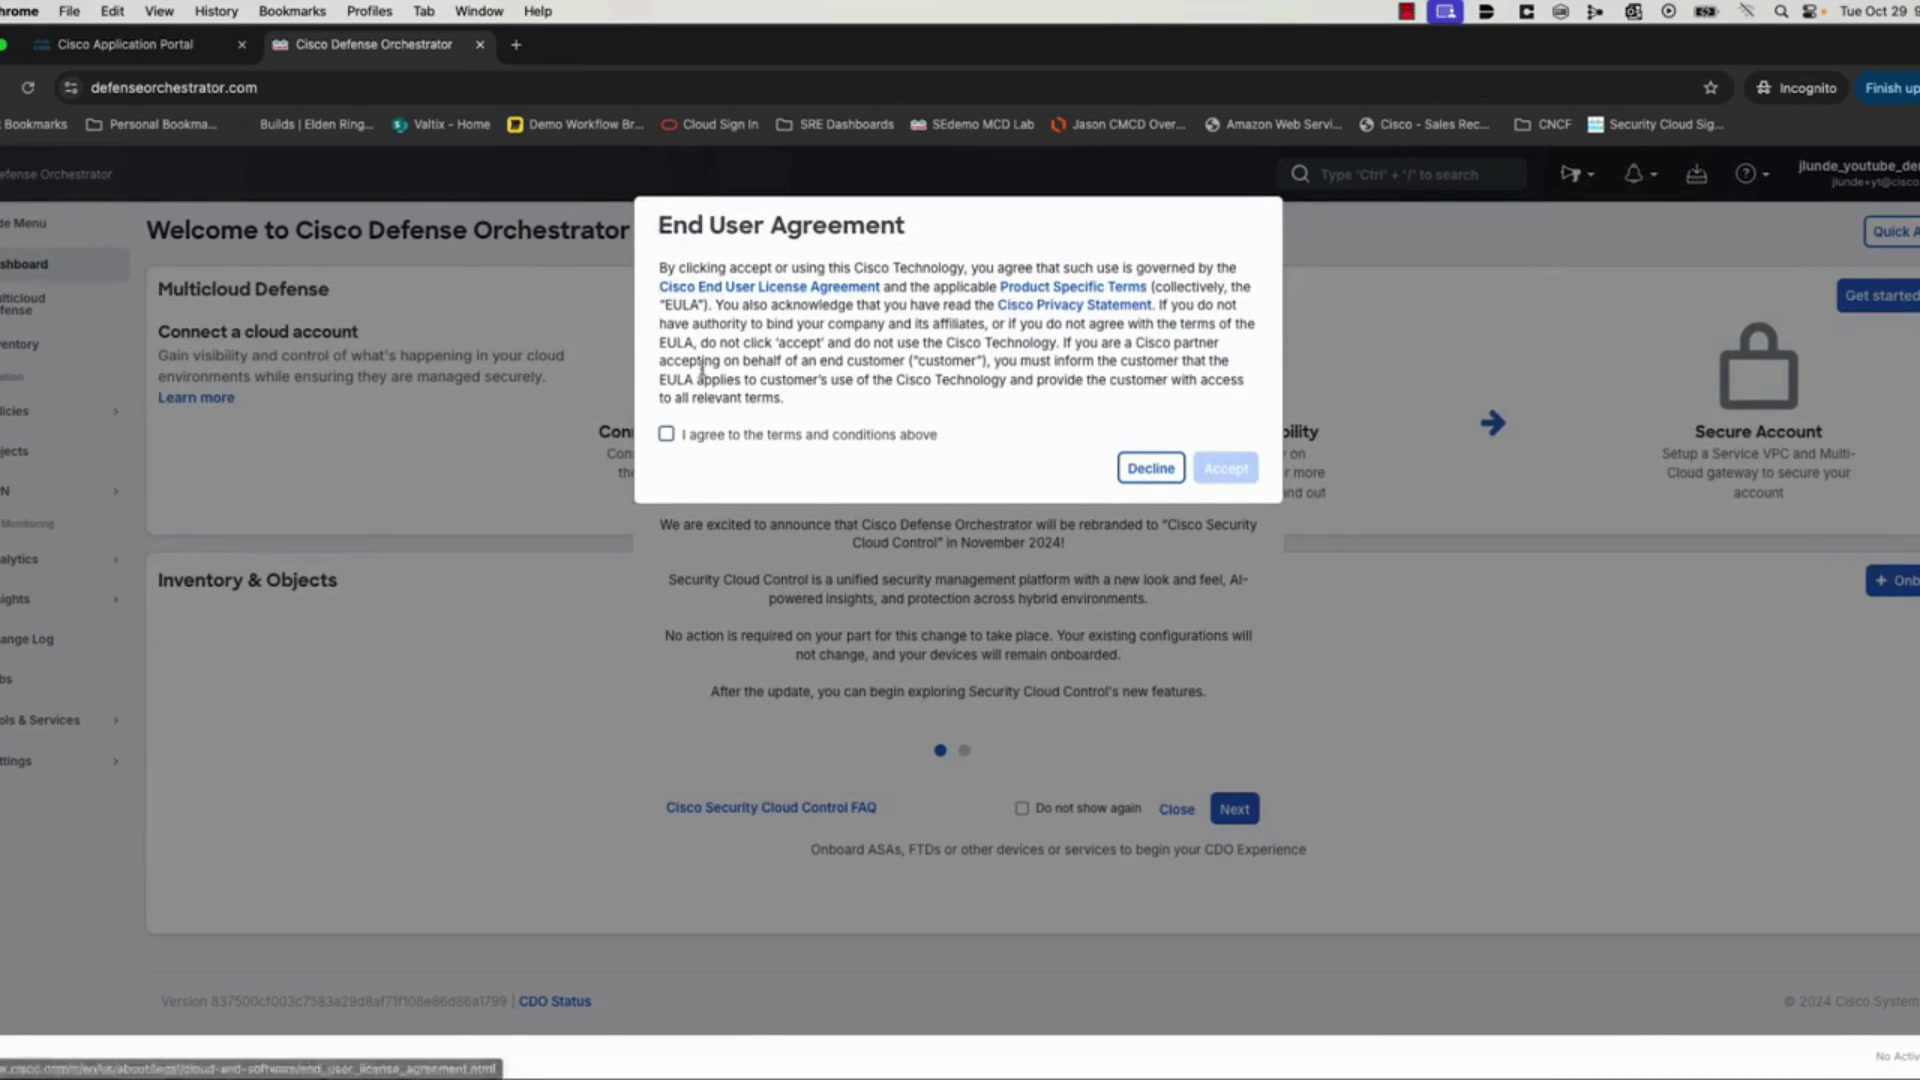This screenshot has width=1920, height=1080.
Task: Click the site information icon in address bar
Action: 70,88
